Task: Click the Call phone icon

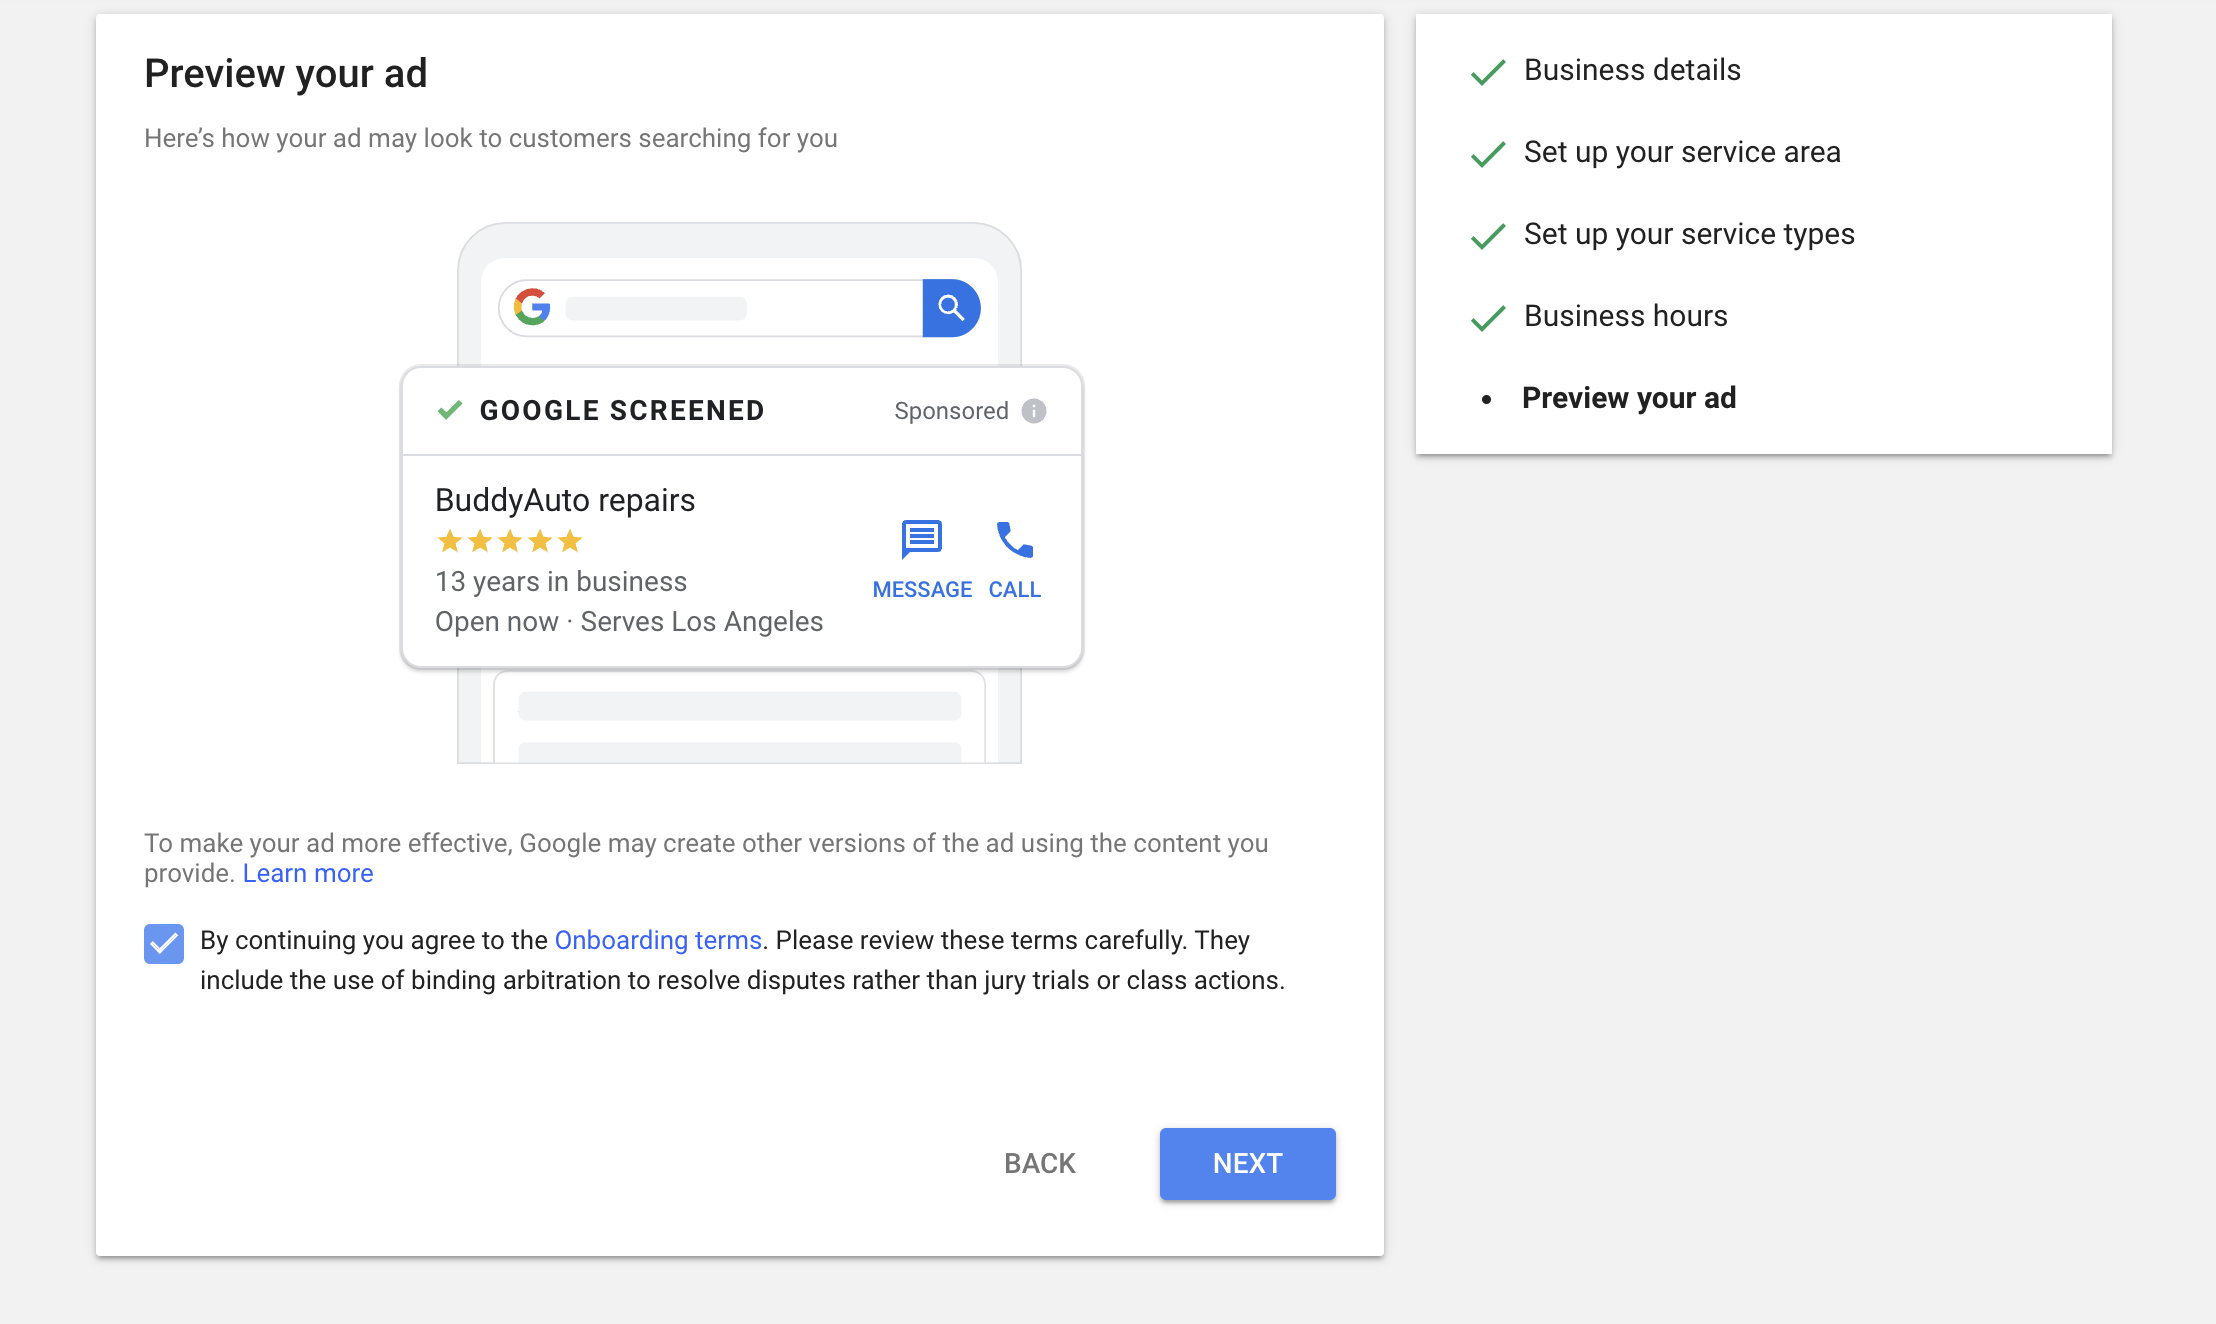Action: (x=1015, y=540)
